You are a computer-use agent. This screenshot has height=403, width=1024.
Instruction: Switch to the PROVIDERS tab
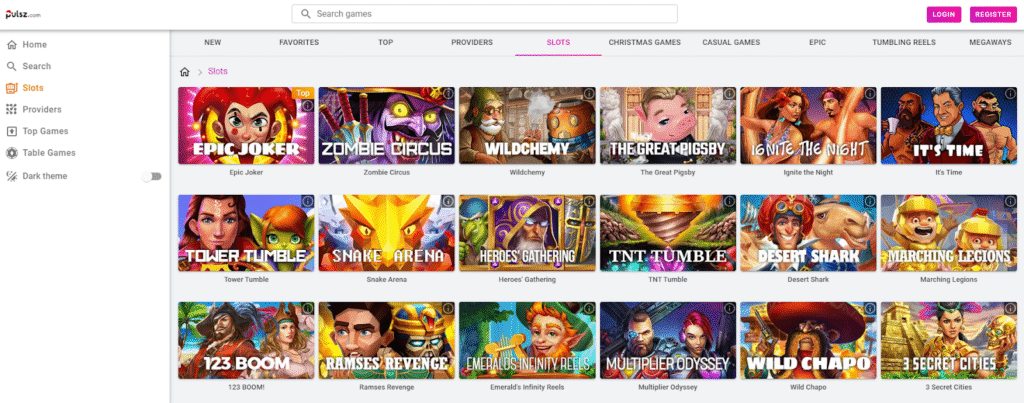pyautogui.click(x=472, y=42)
